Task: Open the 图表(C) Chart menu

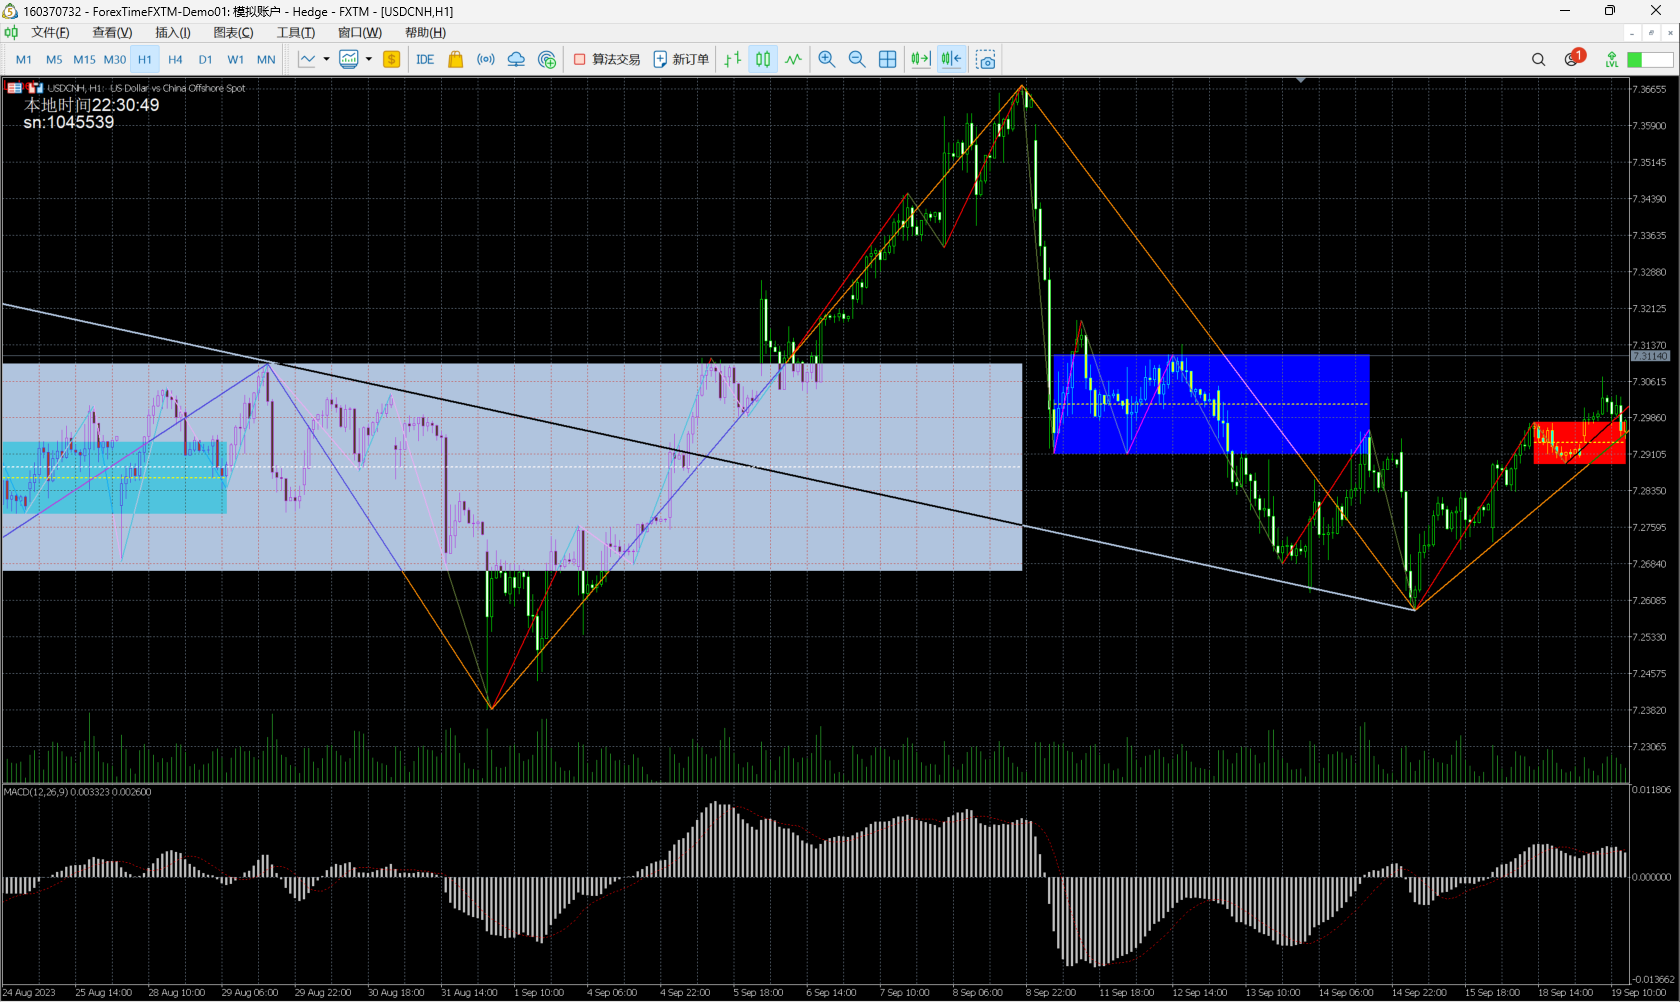Action: (x=233, y=33)
